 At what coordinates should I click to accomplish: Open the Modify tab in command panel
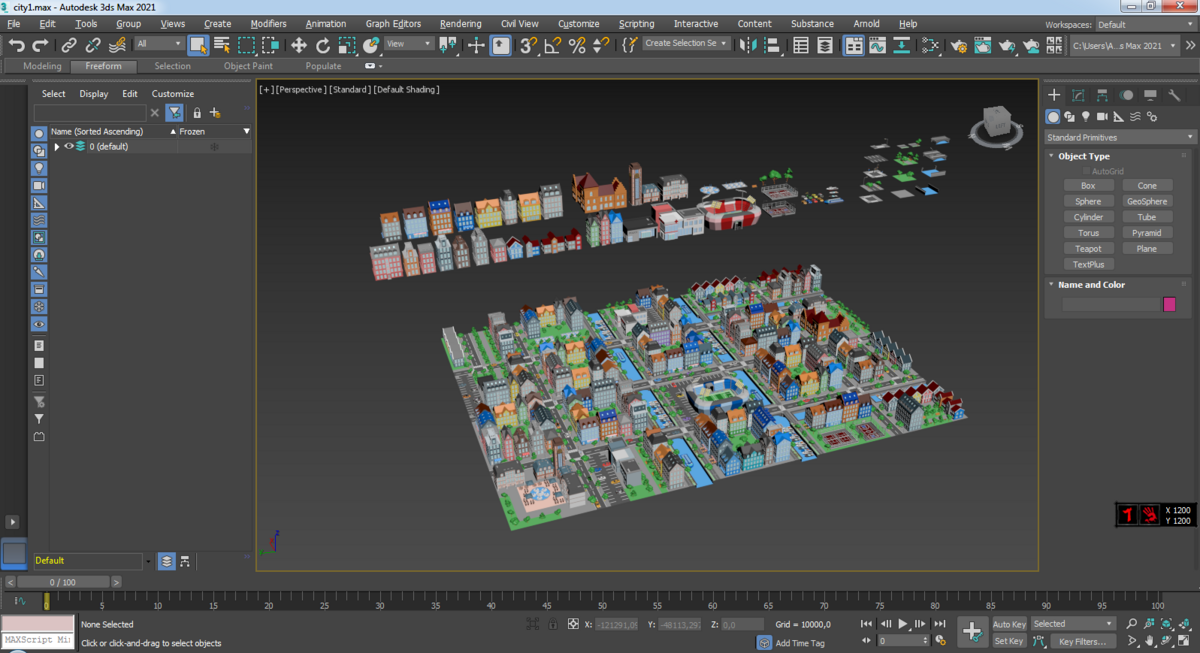(x=1078, y=95)
